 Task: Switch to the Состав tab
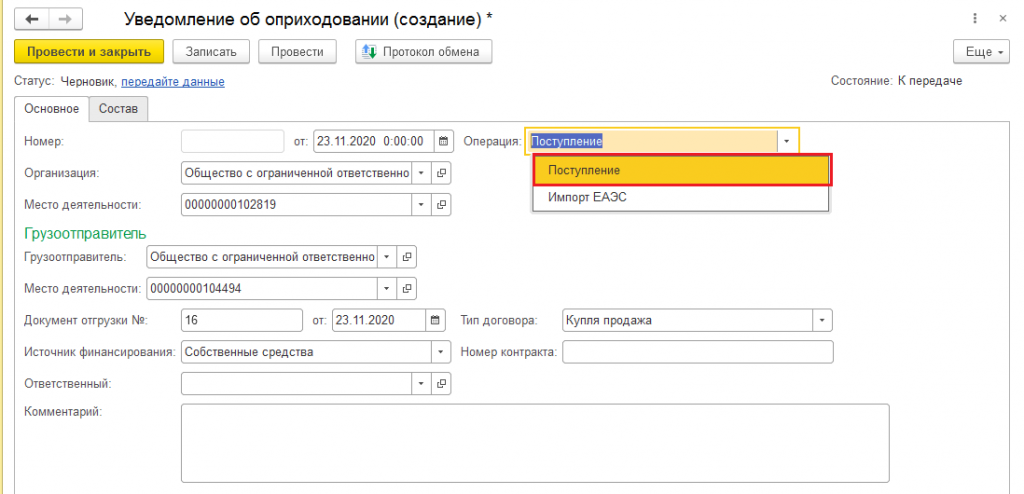[x=118, y=109]
